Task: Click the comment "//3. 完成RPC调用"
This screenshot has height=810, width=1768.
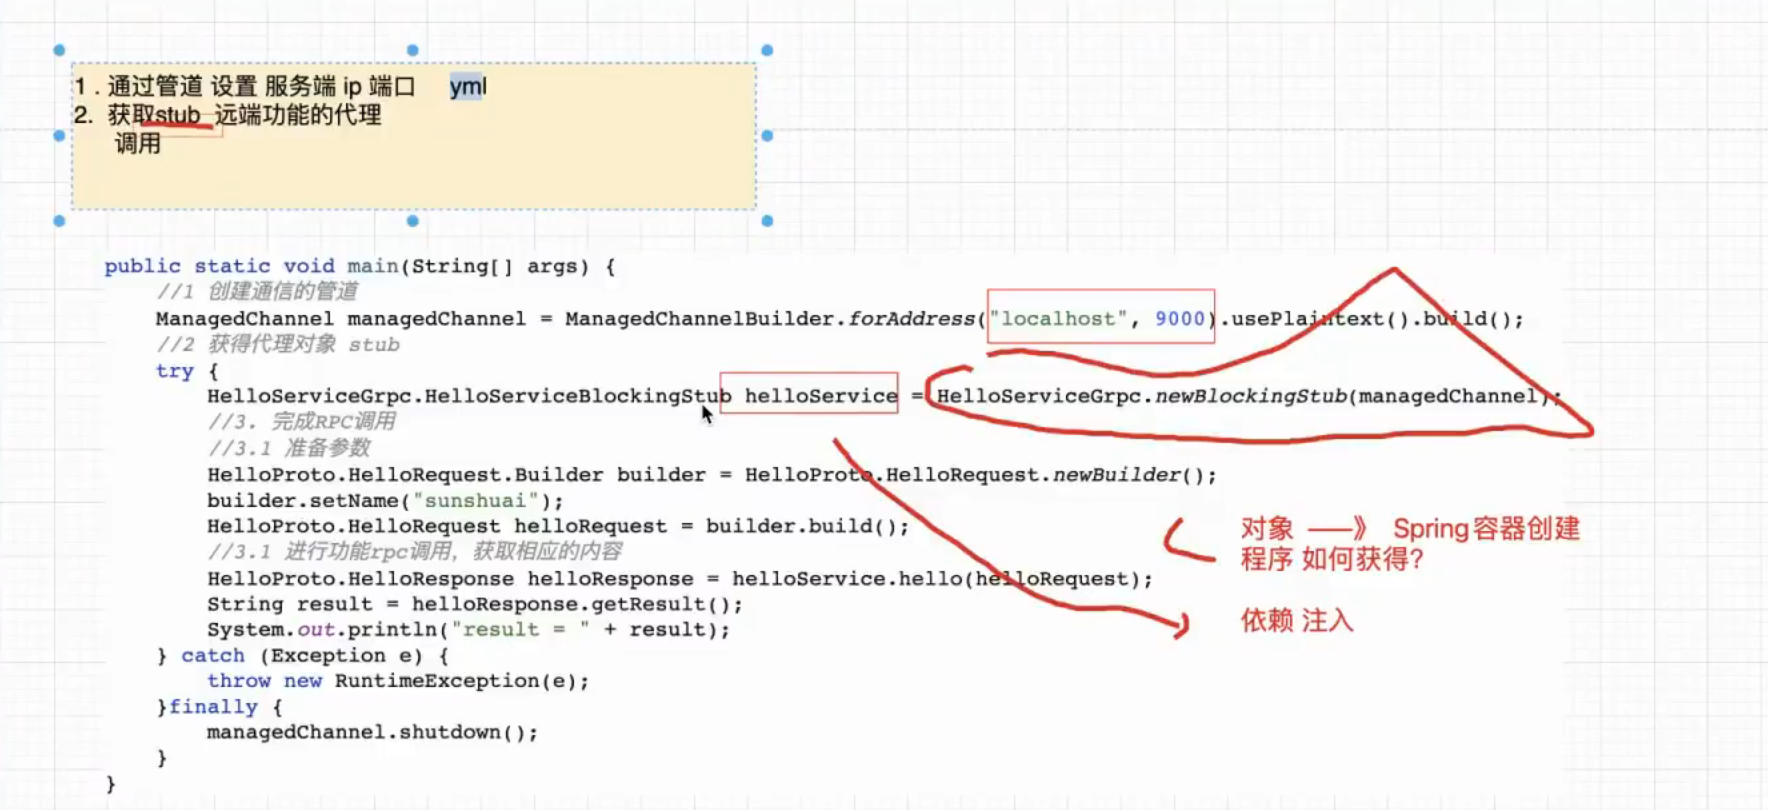Action: coord(302,421)
